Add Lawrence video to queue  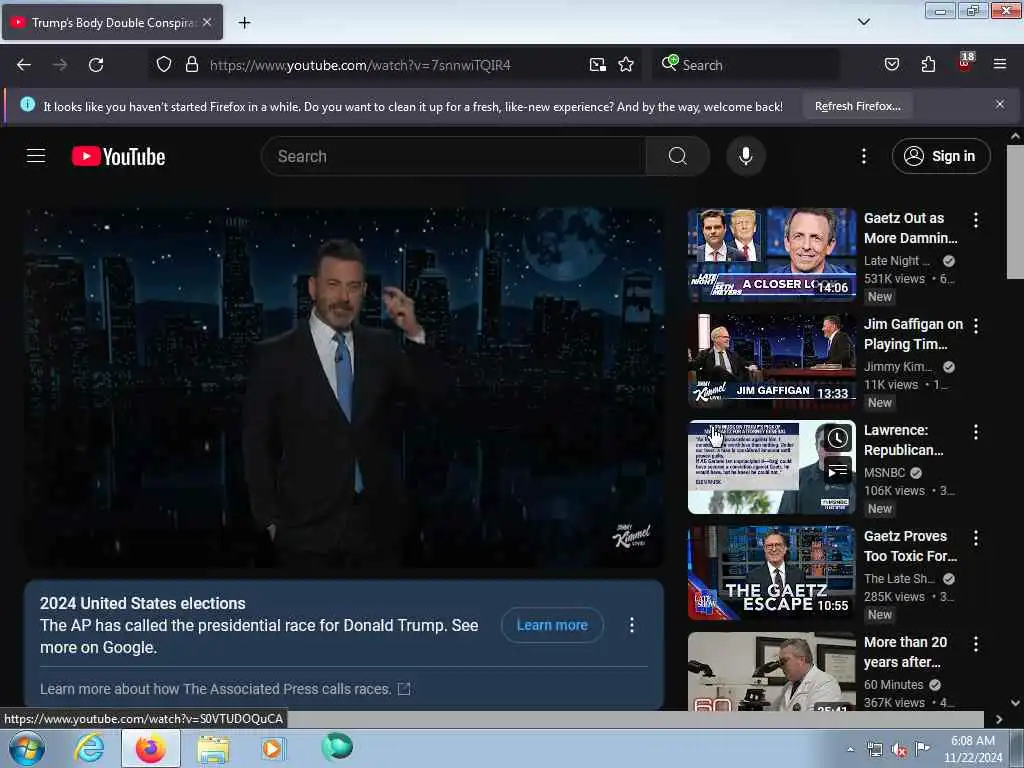pyautogui.click(x=837, y=470)
